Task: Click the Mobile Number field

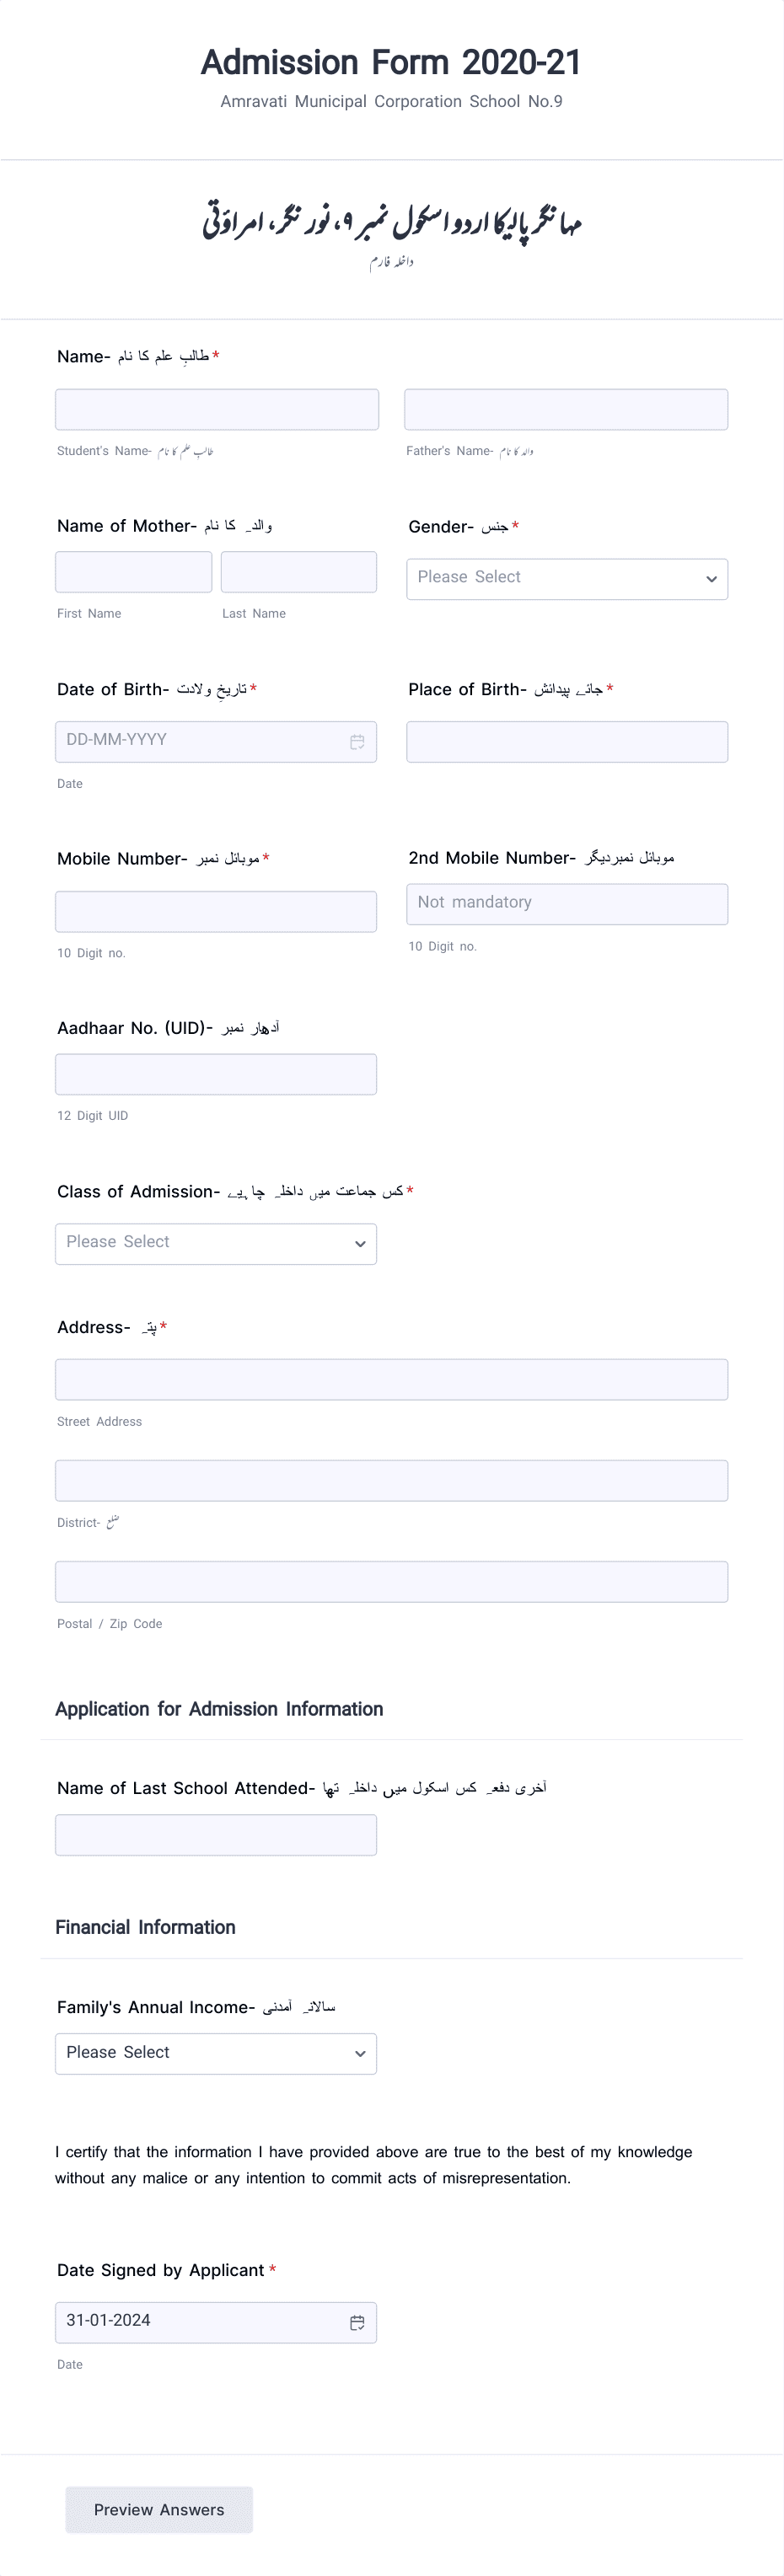Action: coord(216,910)
